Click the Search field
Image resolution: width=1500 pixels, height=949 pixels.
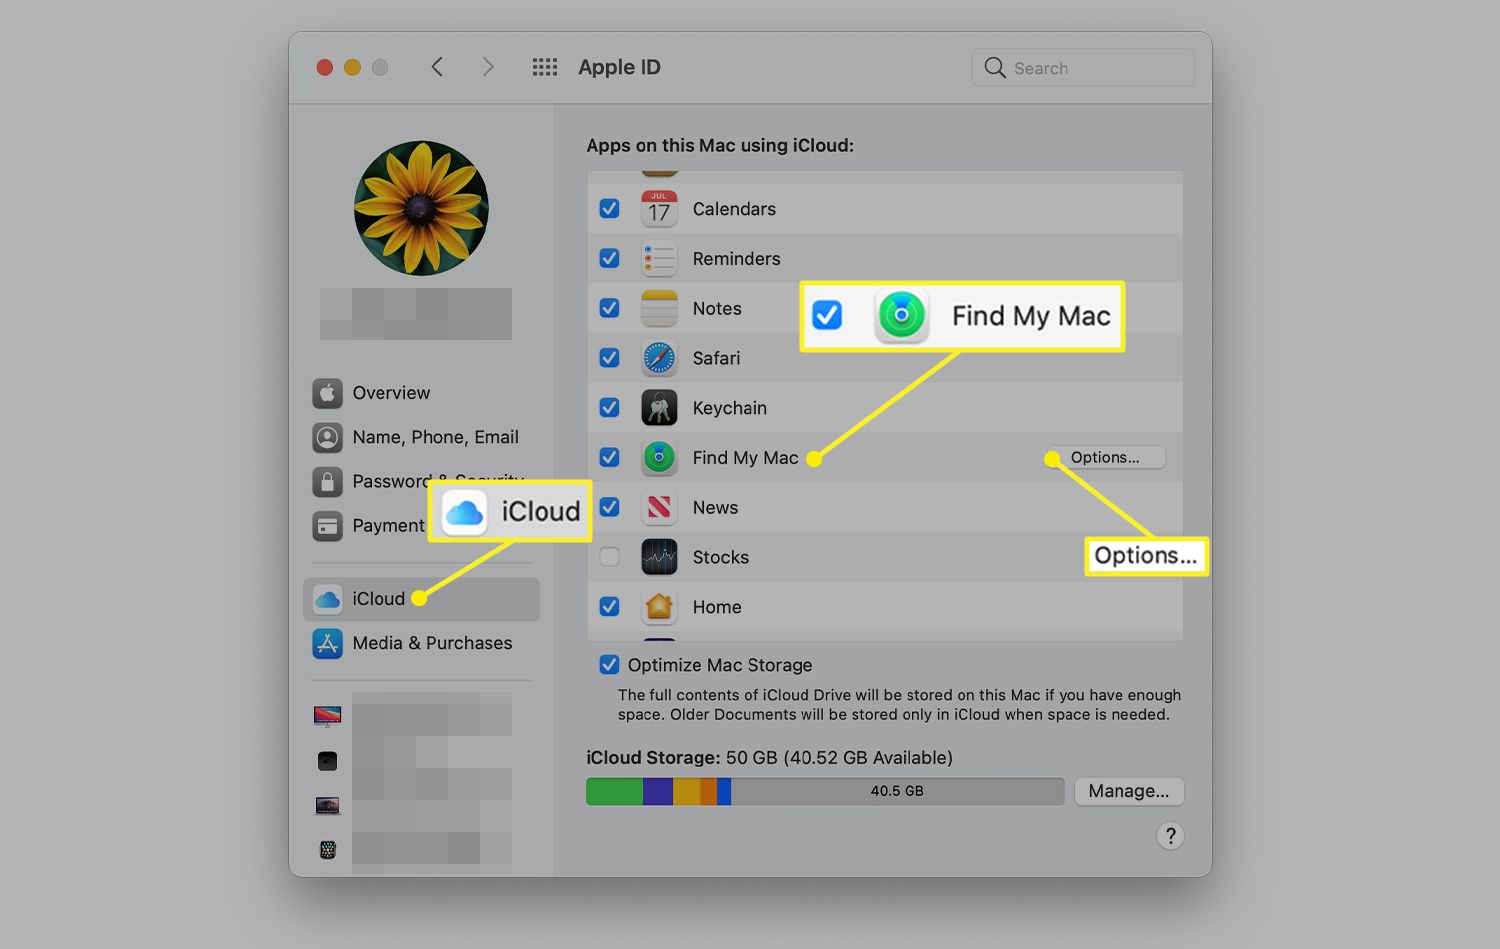(x=1083, y=68)
